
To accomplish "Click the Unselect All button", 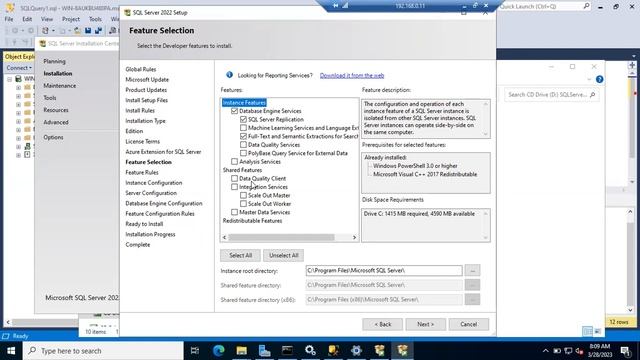I will click(x=283, y=255).
